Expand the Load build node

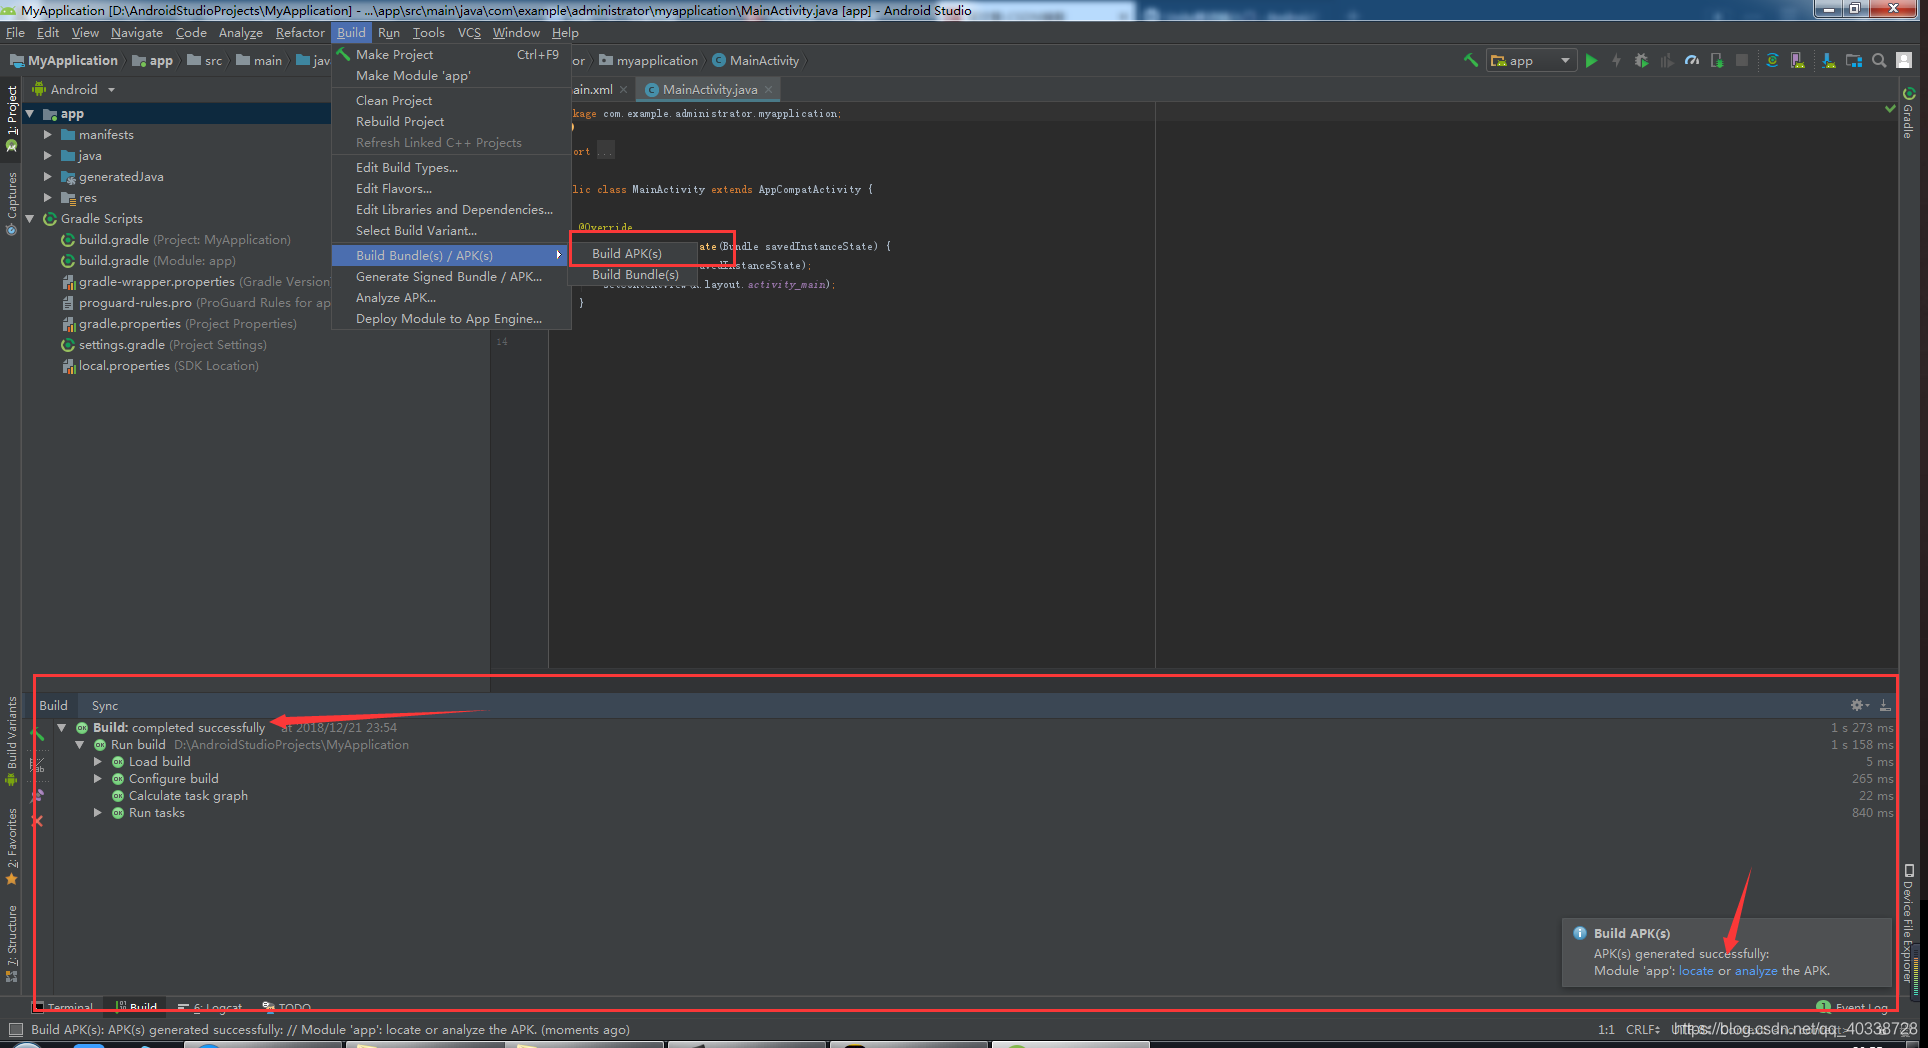97,762
